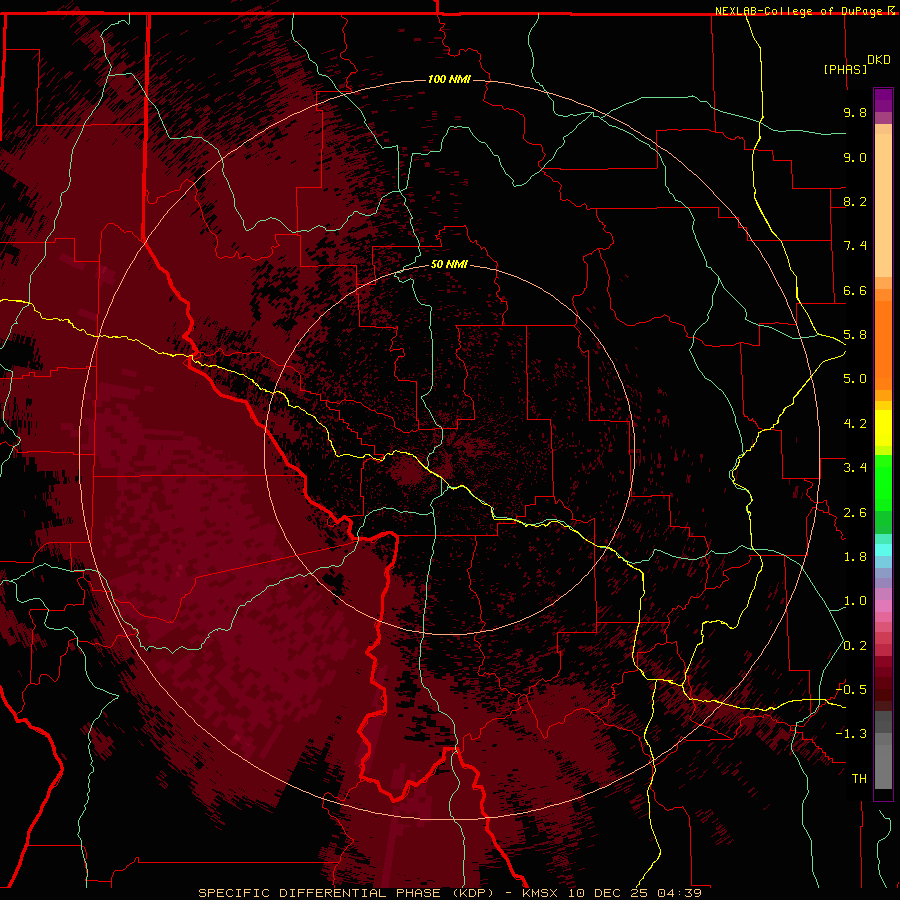Click the 1.0 scale value
Screen dimensions: 900x900
coord(855,601)
